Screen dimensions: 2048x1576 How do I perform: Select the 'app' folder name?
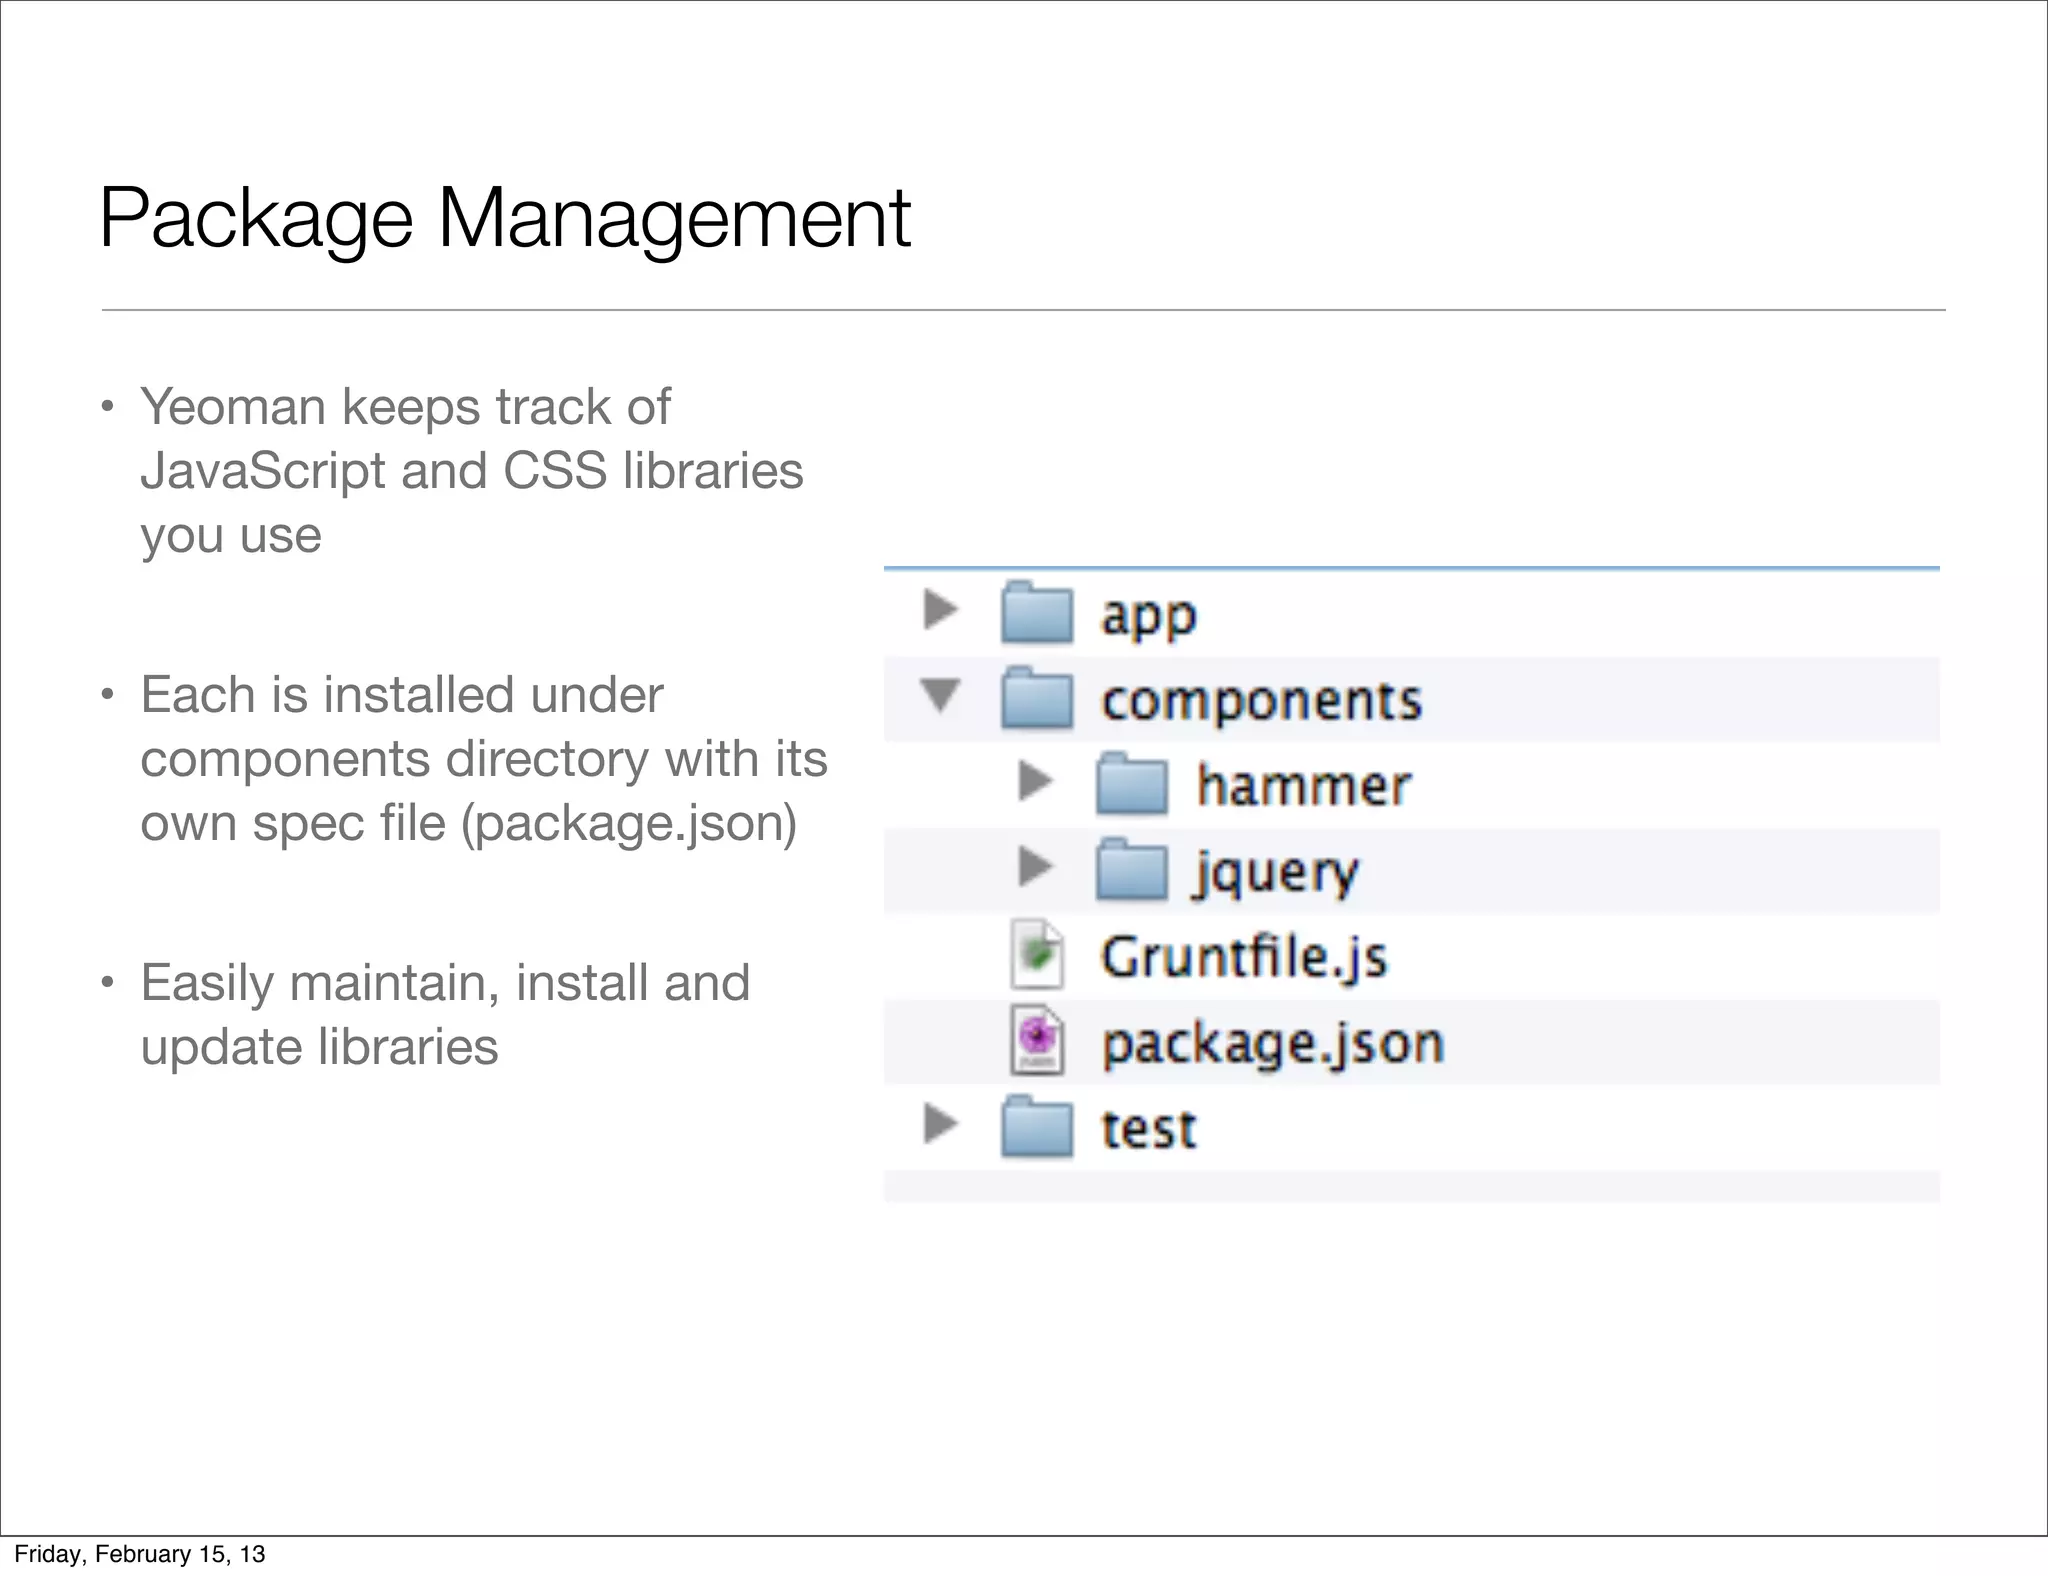[1148, 616]
